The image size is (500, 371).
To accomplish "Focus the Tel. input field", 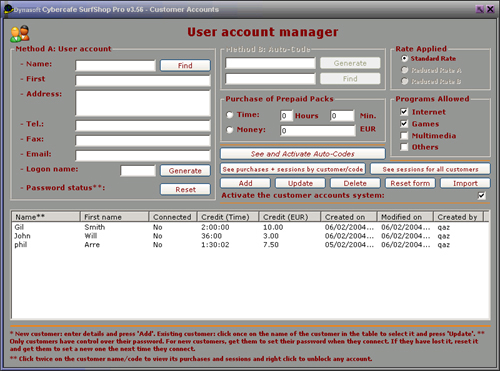I will [x=143, y=126].
